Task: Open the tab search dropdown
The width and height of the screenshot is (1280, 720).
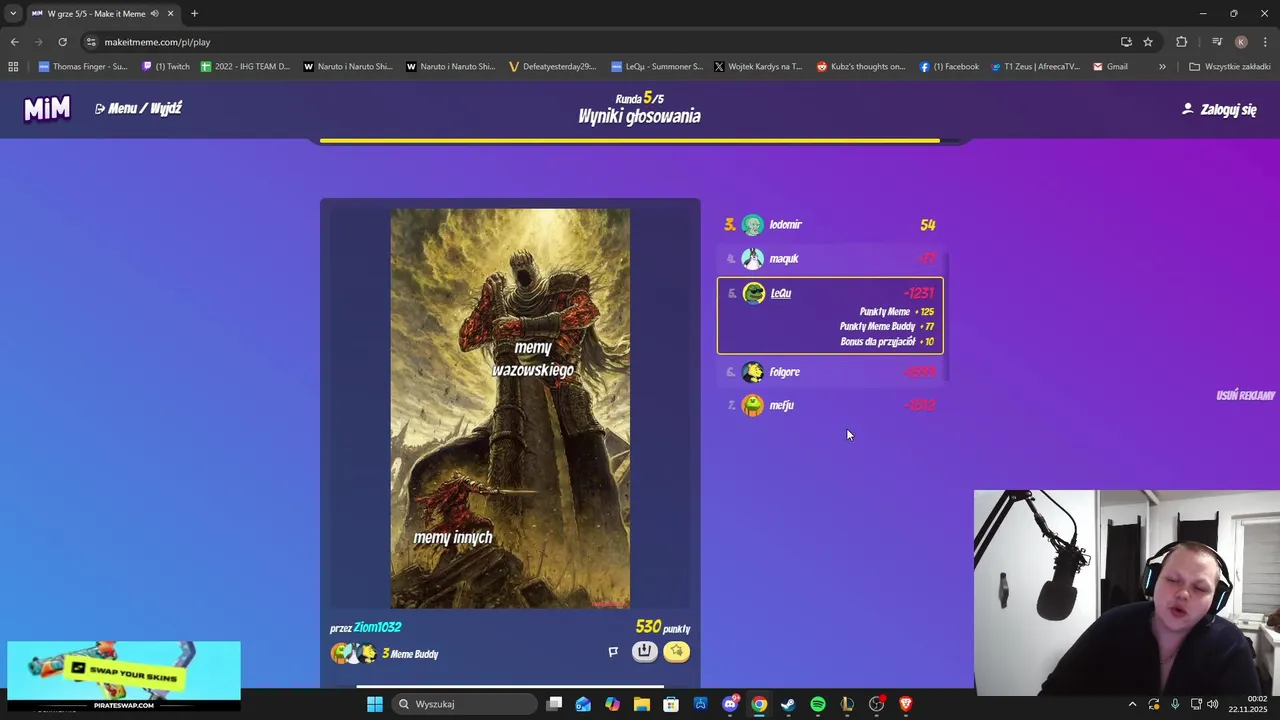Action: tap(13, 13)
